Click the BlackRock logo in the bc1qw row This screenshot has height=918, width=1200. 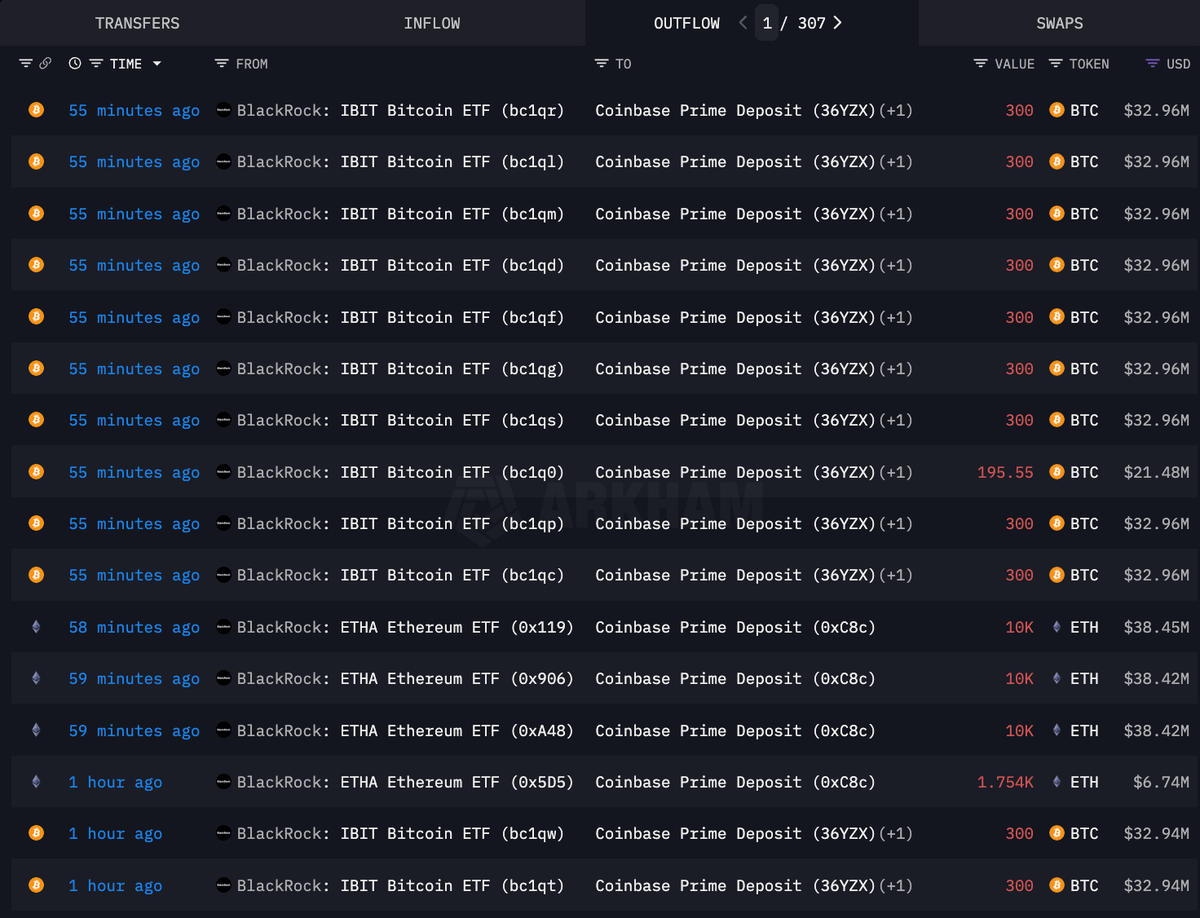point(224,834)
